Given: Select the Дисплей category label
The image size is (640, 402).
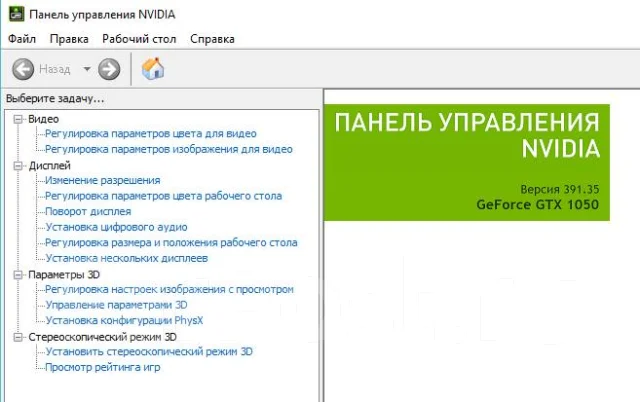Looking at the screenshot, I should coord(49,166).
